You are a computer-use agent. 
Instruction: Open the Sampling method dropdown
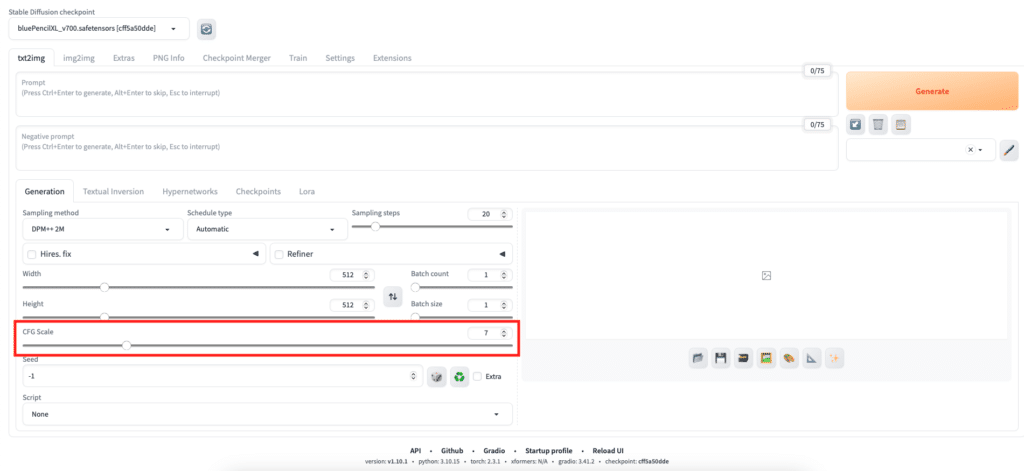100,229
